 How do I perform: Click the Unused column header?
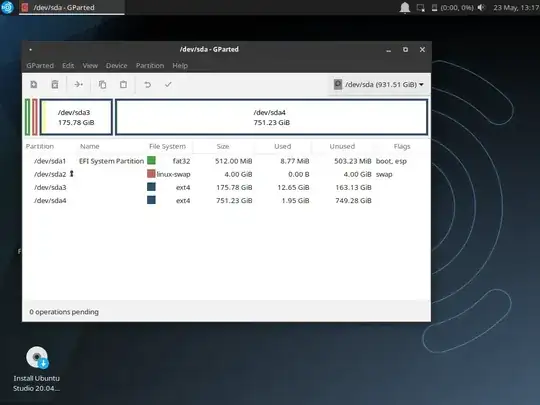(x=342, y=146)
